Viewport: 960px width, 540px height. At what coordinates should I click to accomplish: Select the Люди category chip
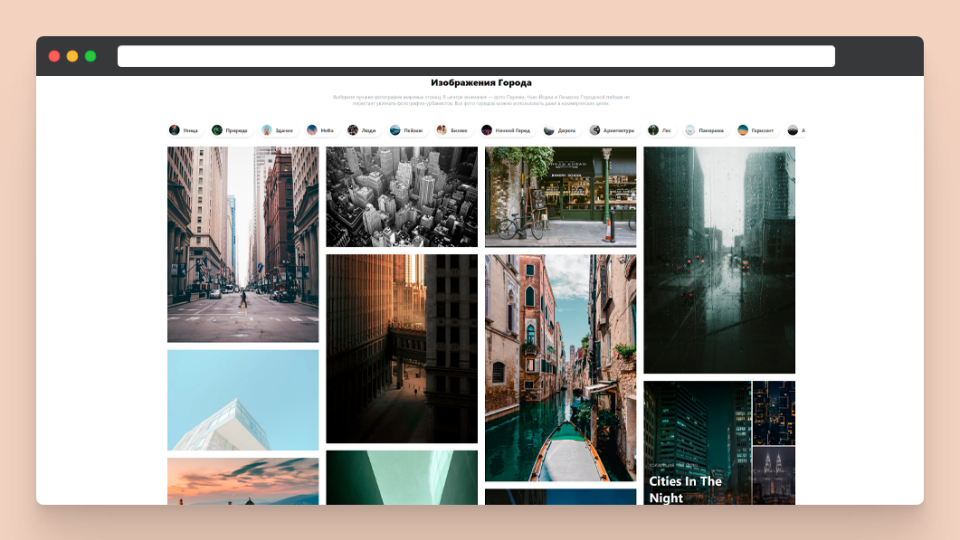(362, 130)
